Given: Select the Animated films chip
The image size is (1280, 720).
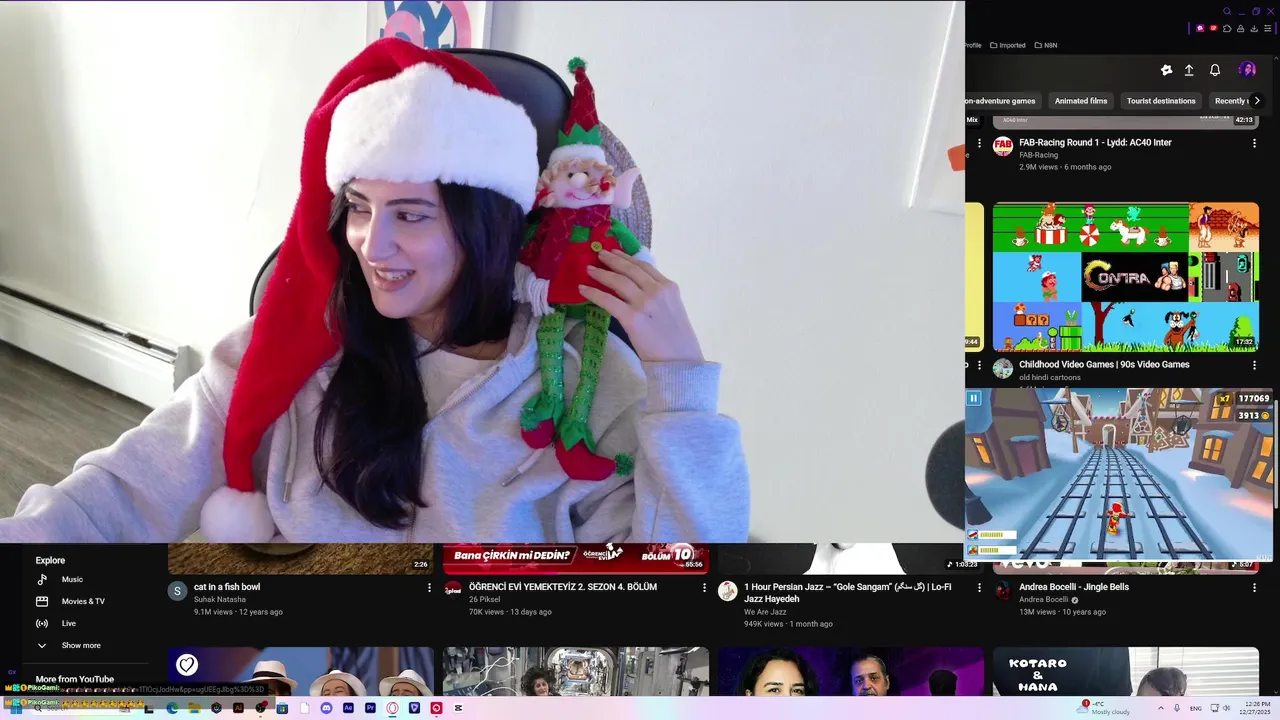Looking at the screenshot, I should pos(1080,101).
